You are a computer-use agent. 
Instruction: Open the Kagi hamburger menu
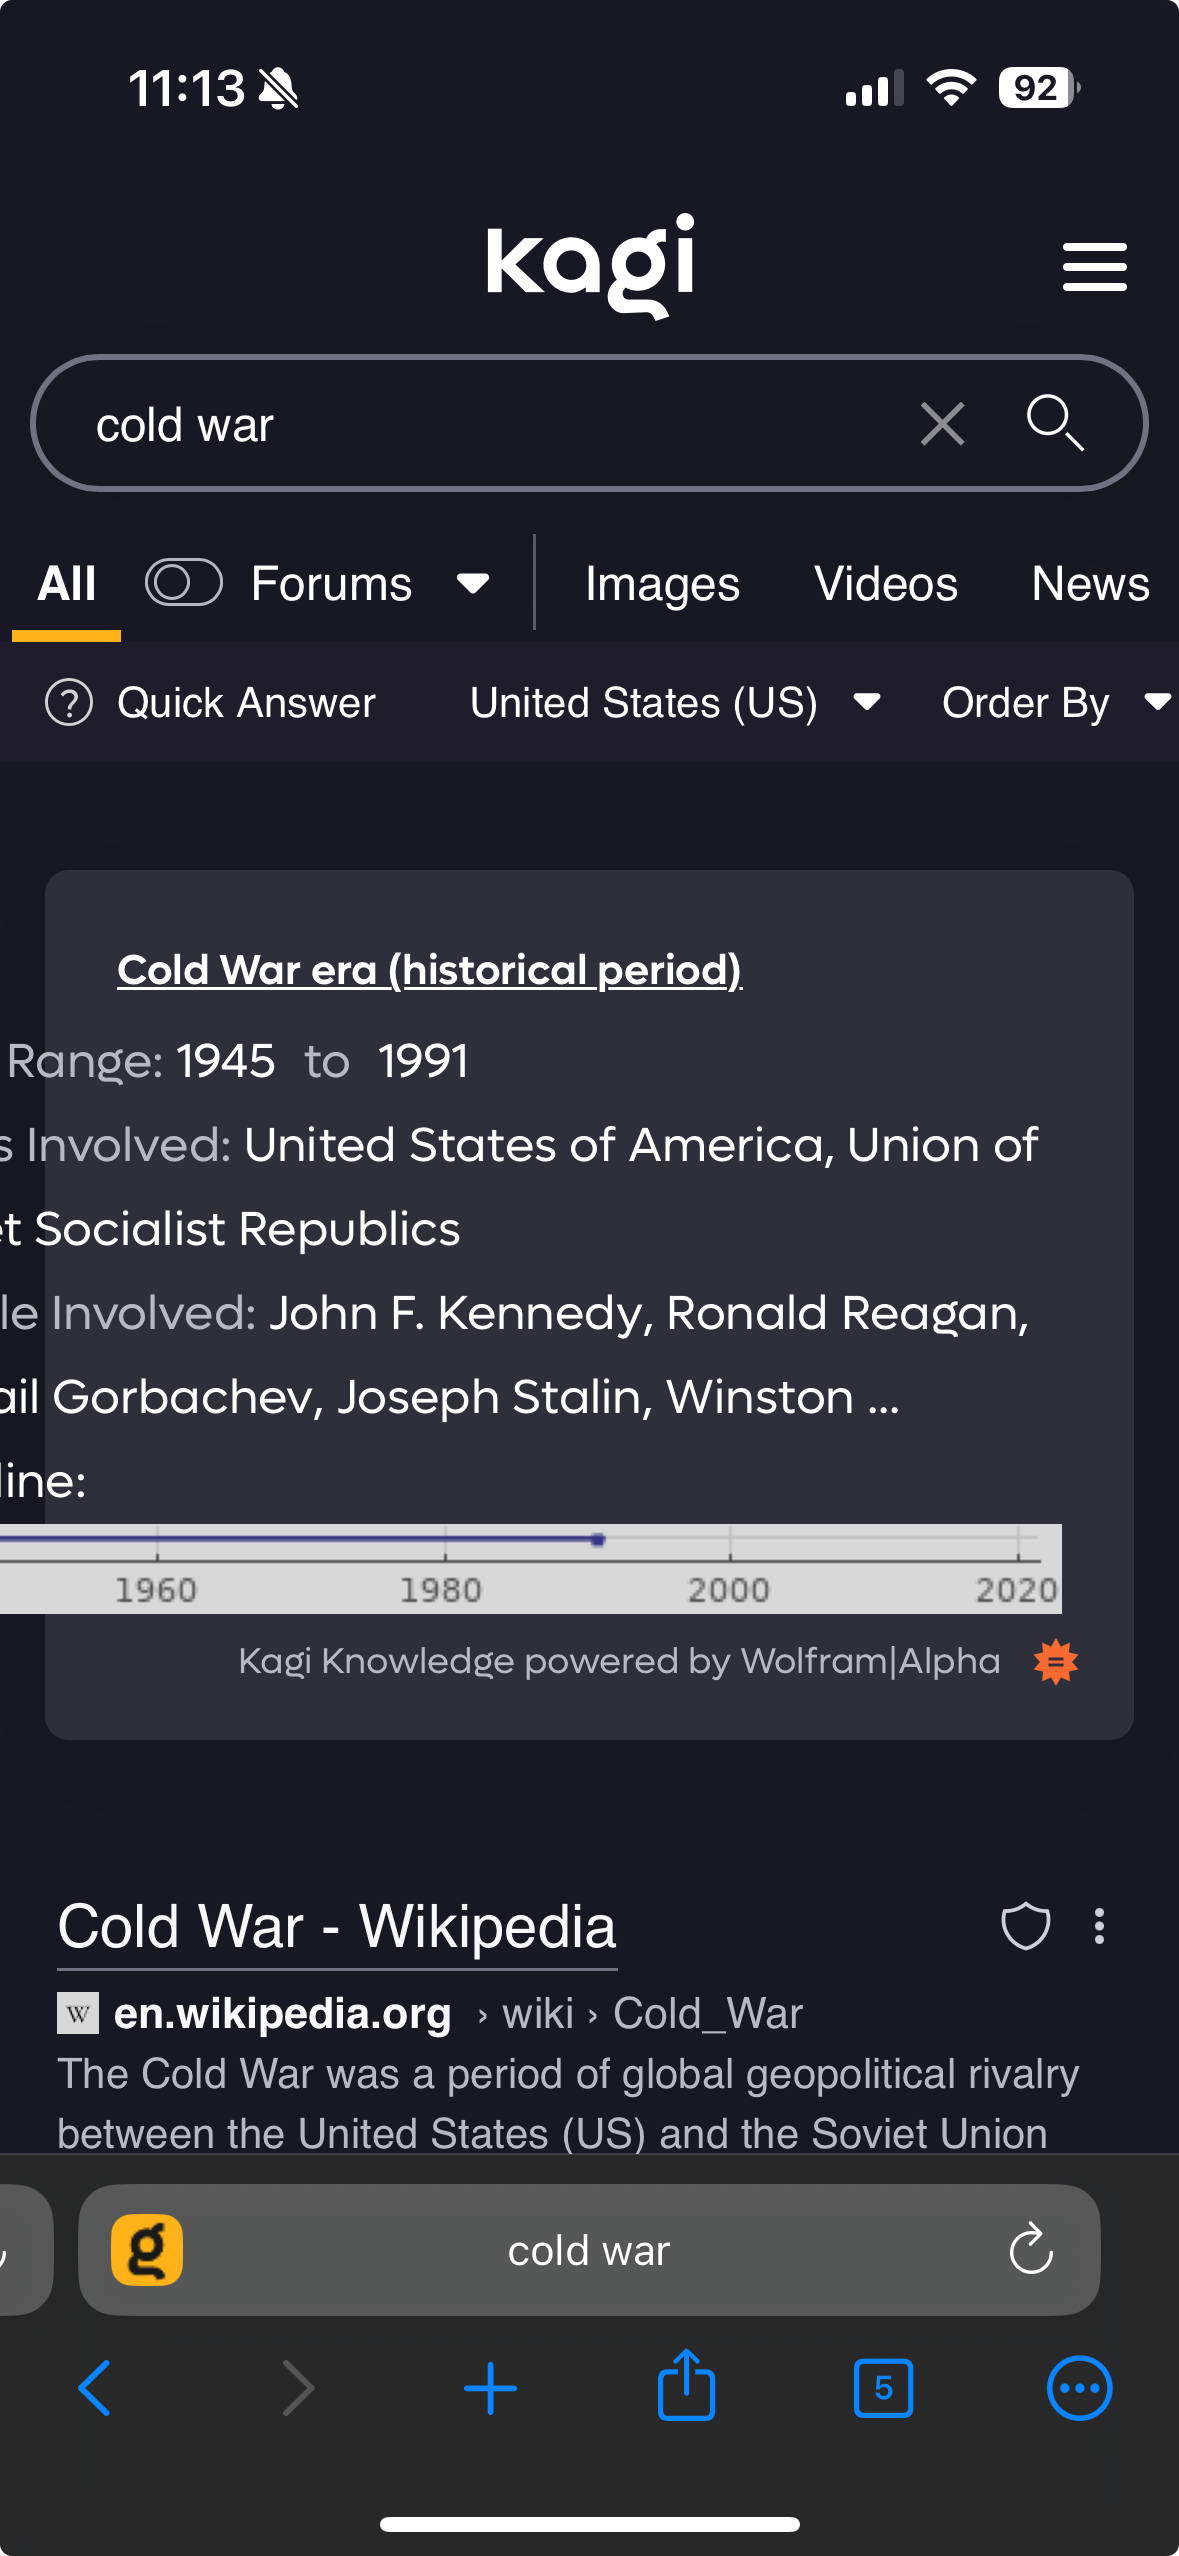pos(1094,267)
